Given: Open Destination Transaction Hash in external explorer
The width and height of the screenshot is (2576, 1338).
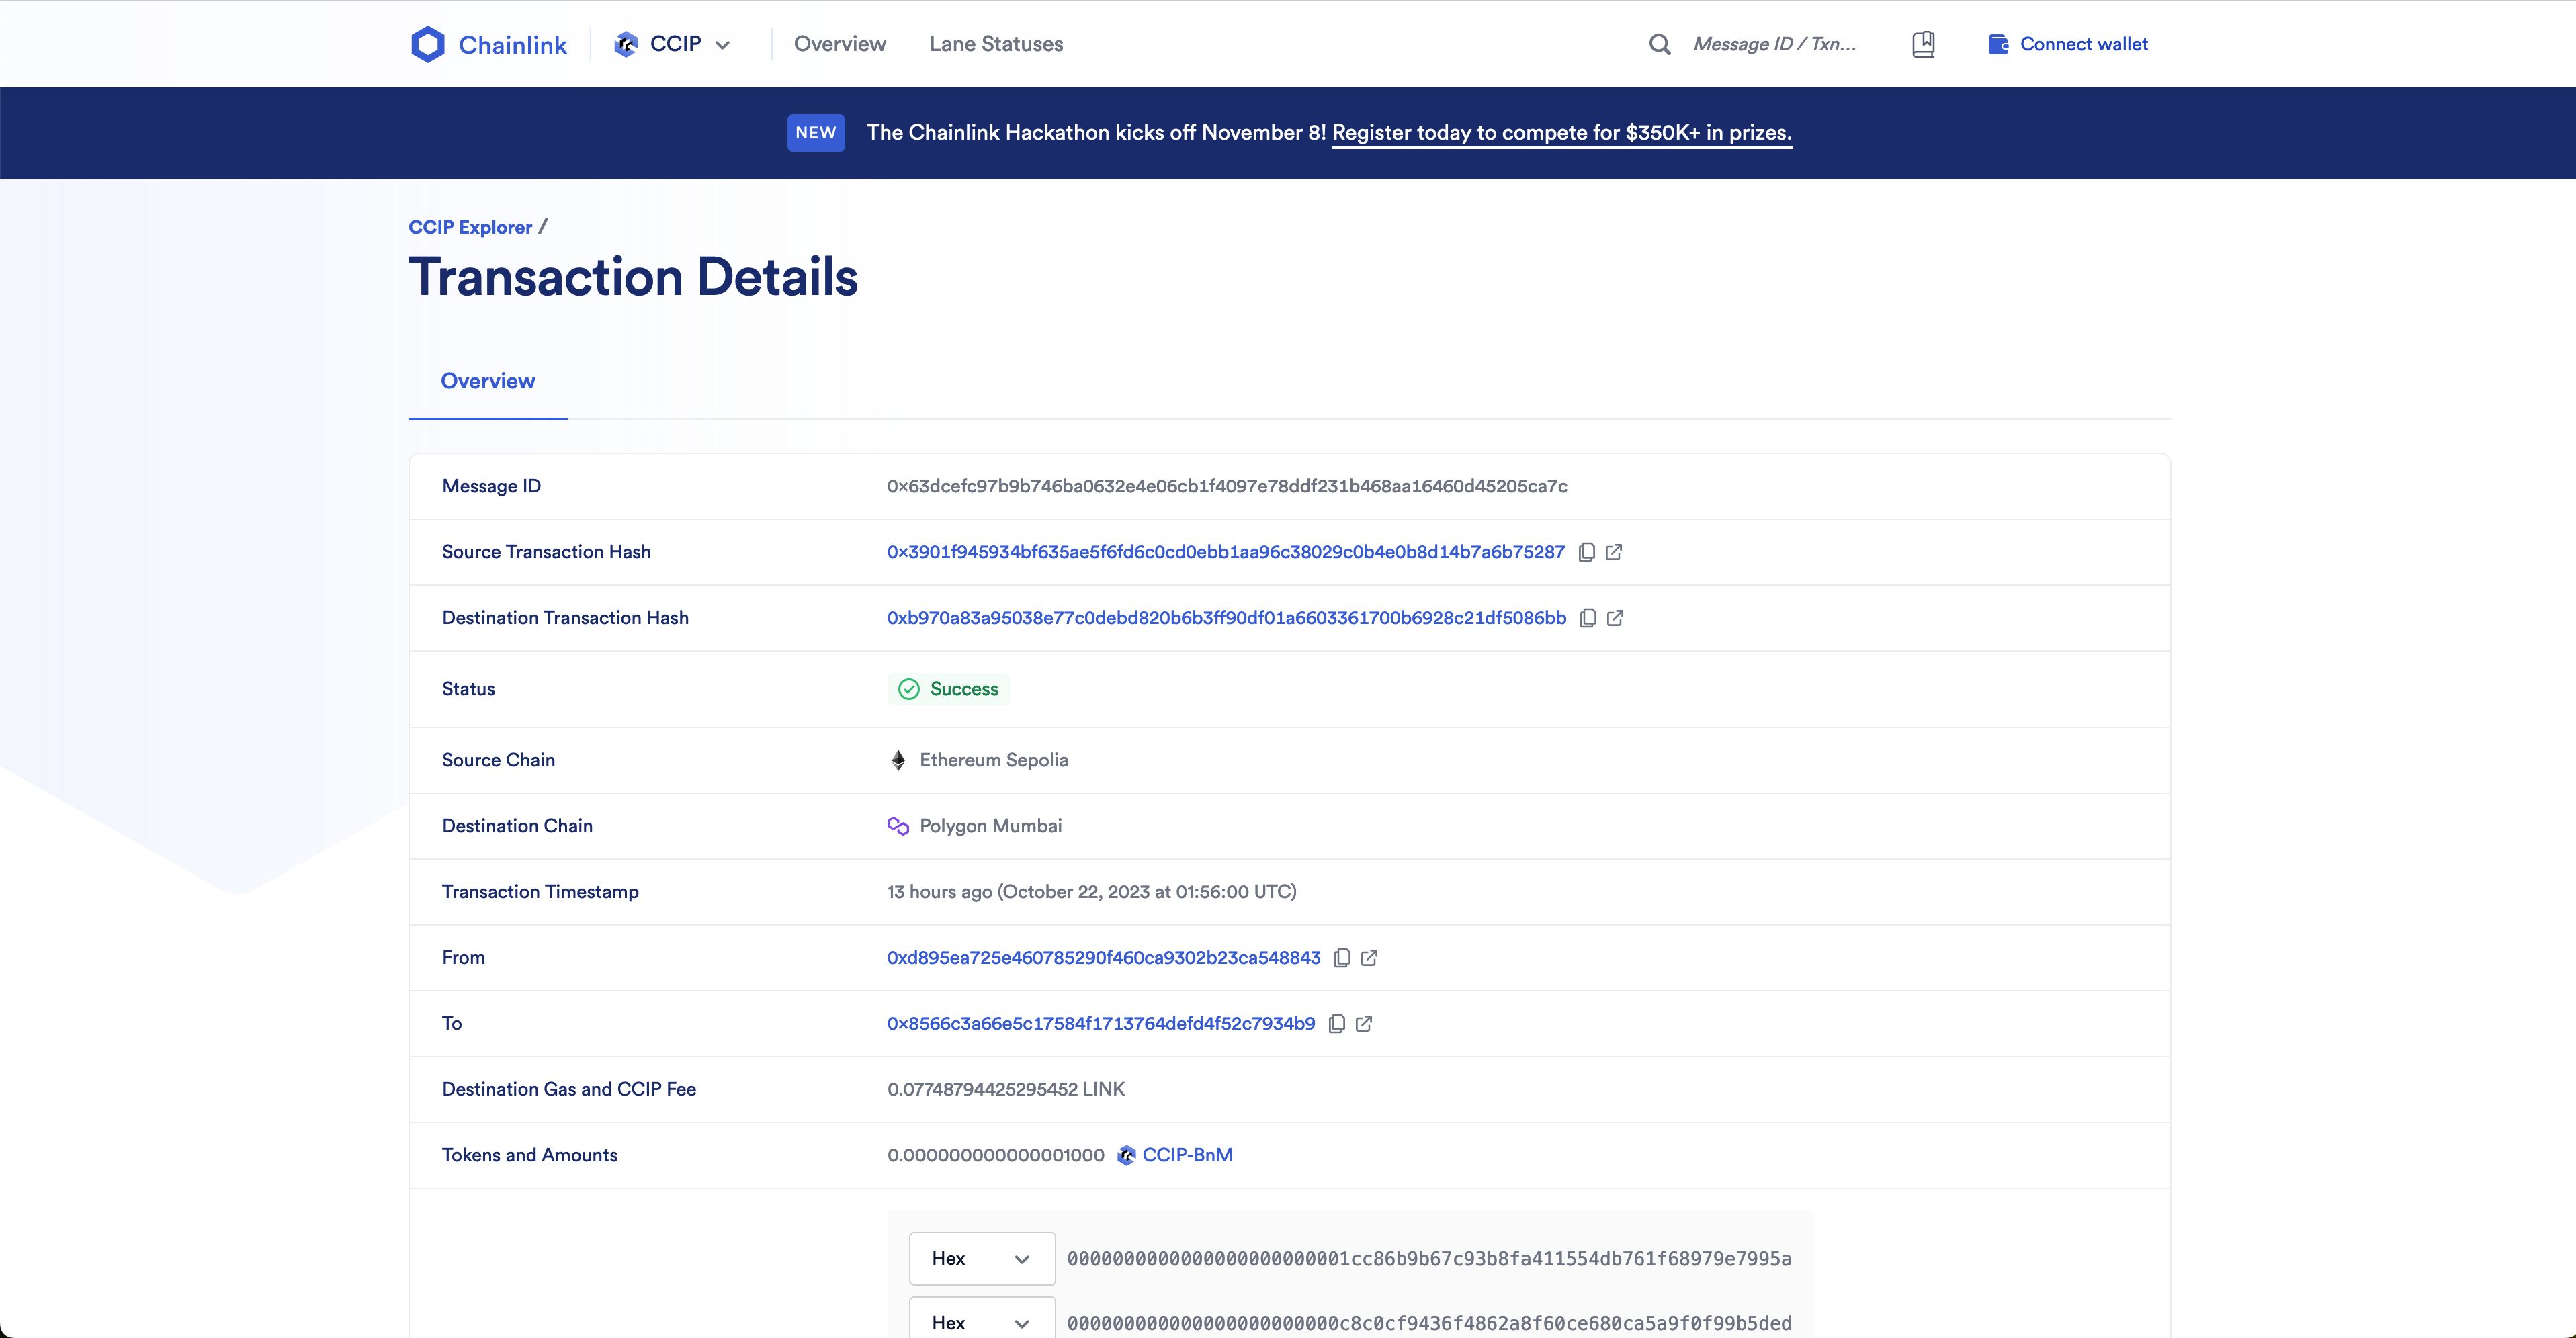Looking at the screenshot, I should point(1615,618).
